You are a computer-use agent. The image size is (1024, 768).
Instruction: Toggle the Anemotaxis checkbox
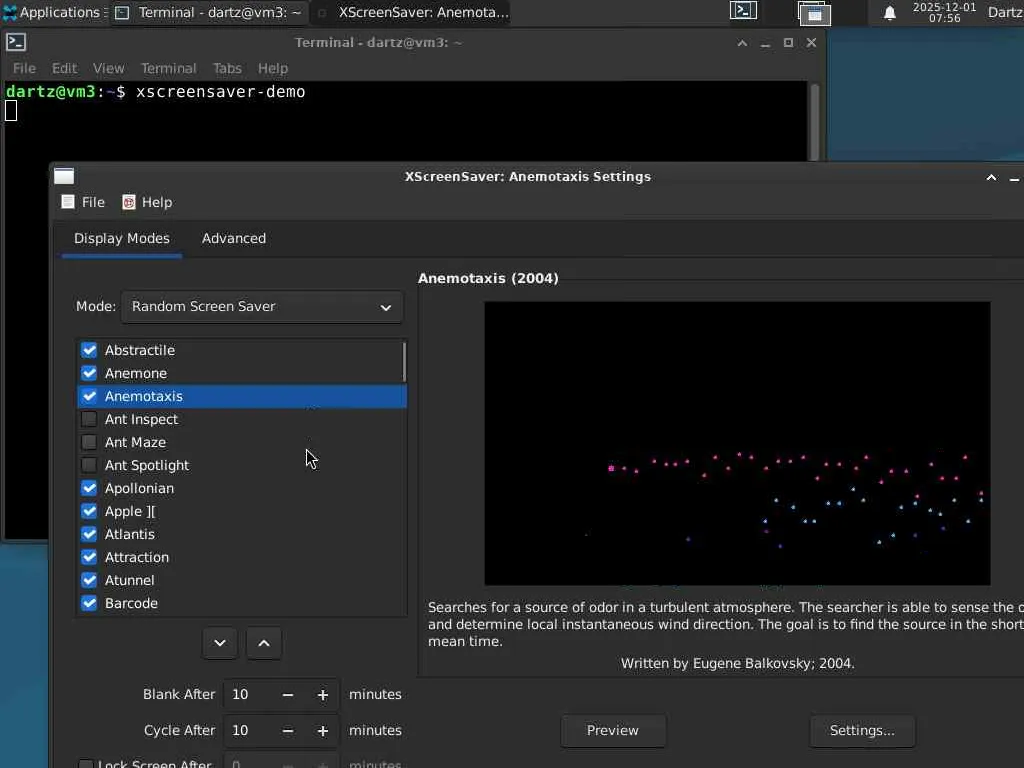click(89, 396)
